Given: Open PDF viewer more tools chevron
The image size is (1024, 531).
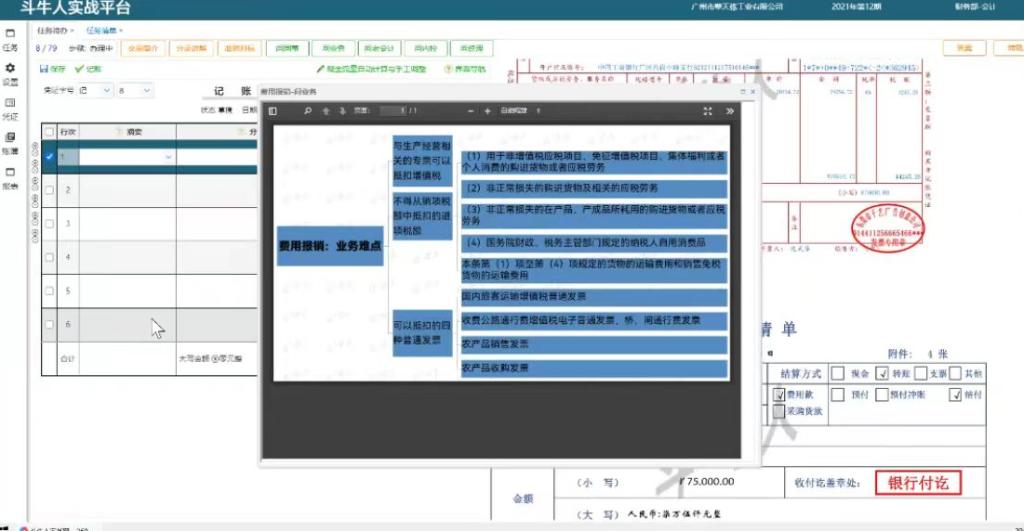Looking at the screenshot, I should coord(729,111).
